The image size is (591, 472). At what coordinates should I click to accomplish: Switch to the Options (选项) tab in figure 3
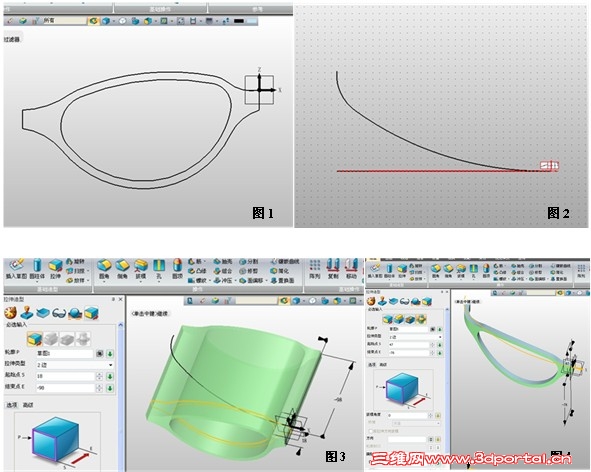click(x=12, y=405)
